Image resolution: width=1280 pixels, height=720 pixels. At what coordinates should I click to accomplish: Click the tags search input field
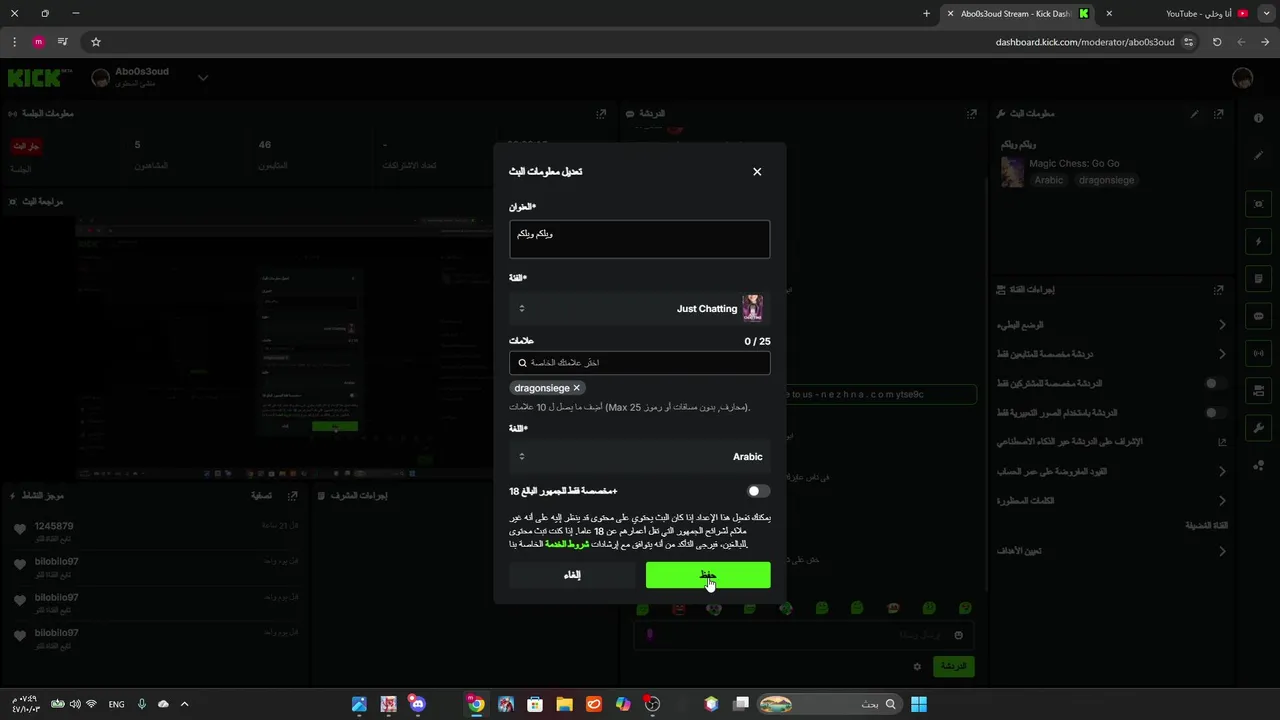(x=639, y=363)
